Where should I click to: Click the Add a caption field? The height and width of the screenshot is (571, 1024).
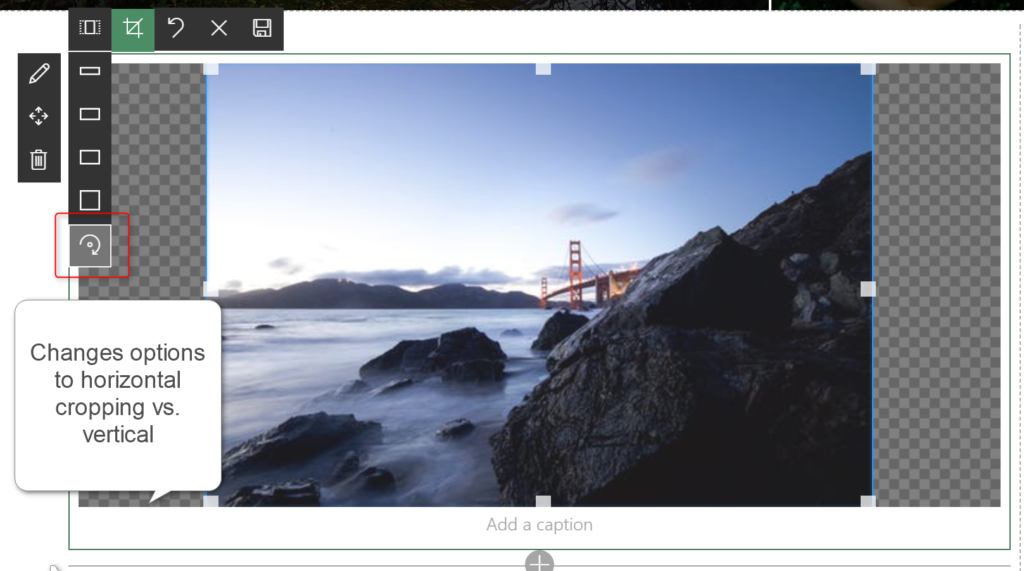[539, 525]
